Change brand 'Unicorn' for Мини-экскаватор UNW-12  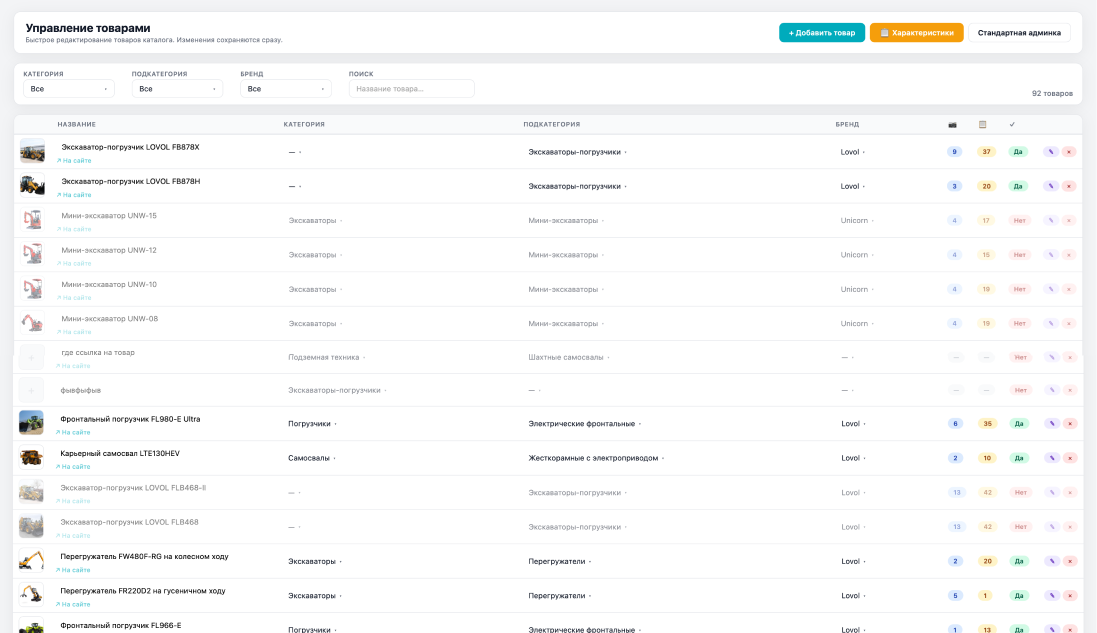[857, 255]
